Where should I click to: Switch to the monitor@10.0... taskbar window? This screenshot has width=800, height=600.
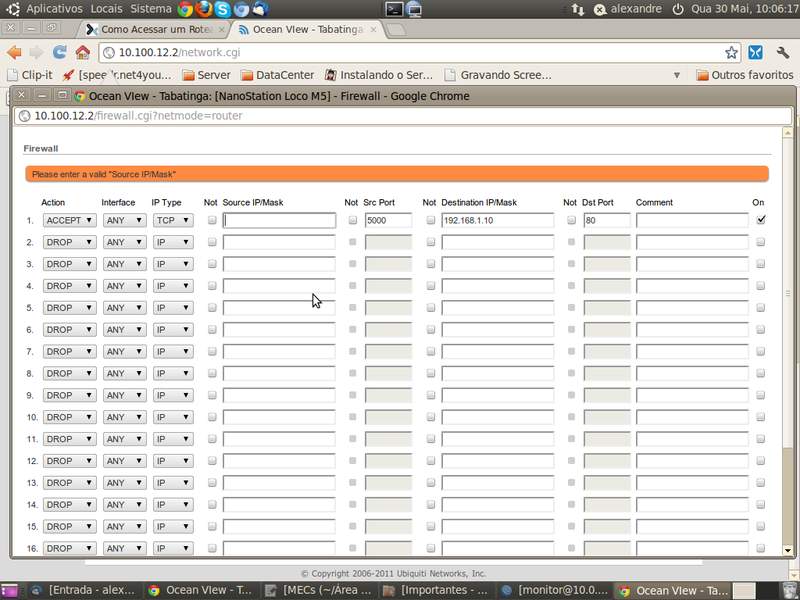tap(555, 590)
